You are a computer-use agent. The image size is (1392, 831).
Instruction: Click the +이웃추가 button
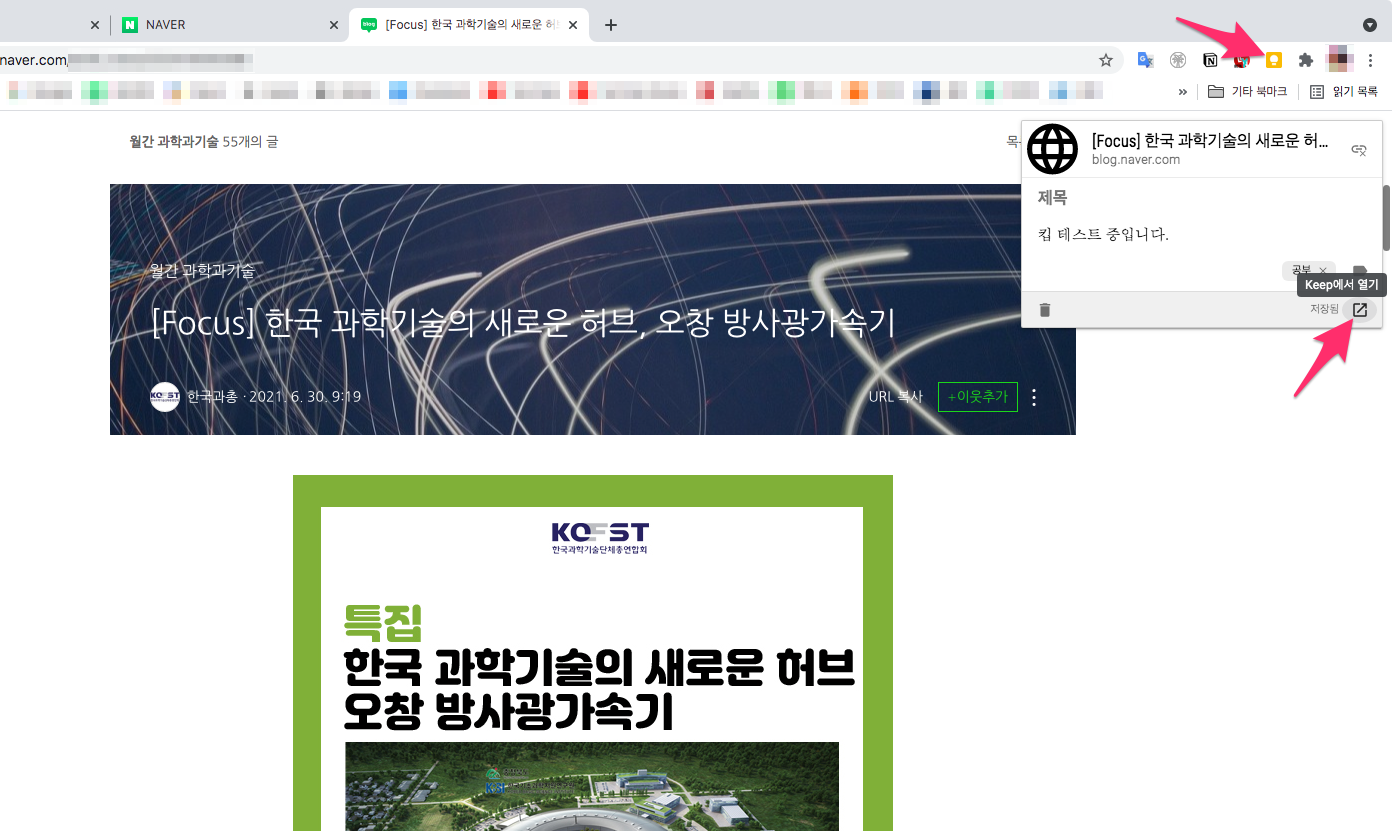(978, 397)
